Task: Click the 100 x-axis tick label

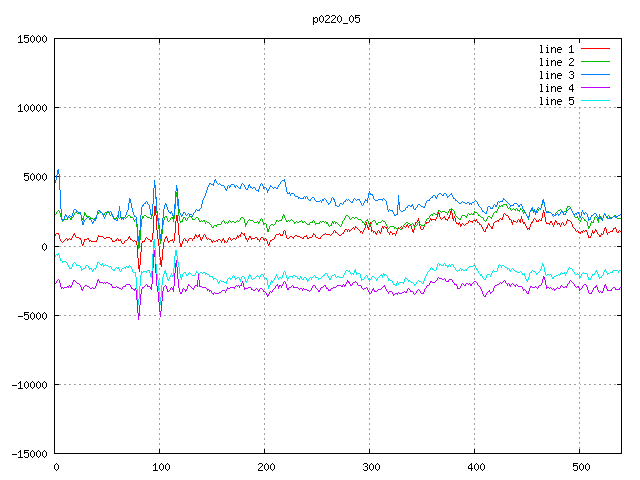Action: tap(160, 467)
